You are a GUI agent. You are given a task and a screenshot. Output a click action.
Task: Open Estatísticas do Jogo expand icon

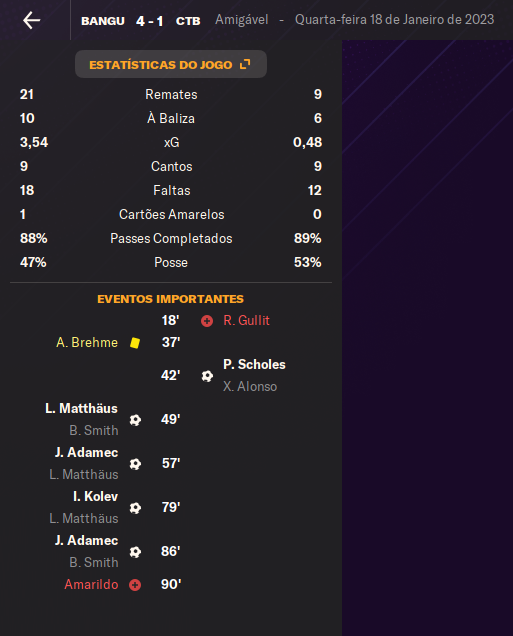tap(245, 64)
